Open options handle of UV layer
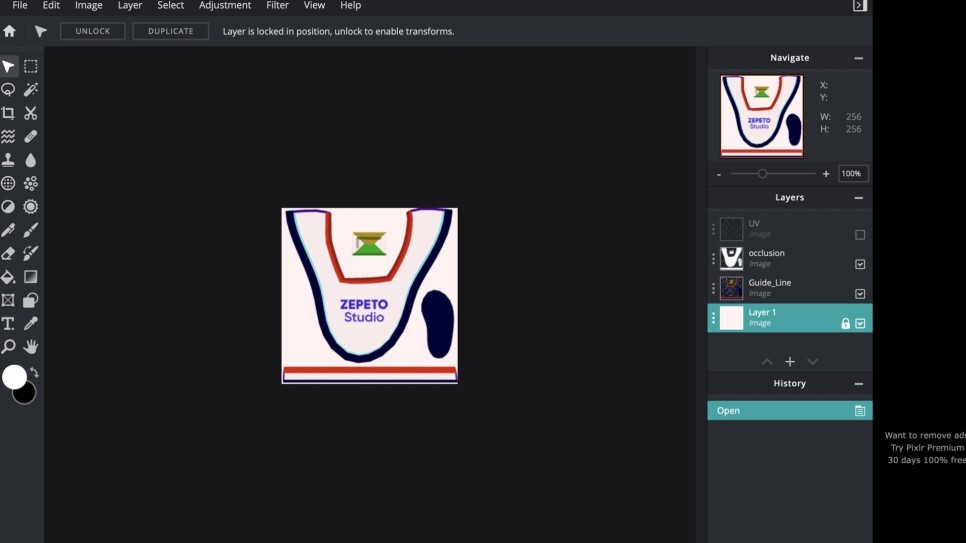 pyautogui.click(x=713, y=229)
